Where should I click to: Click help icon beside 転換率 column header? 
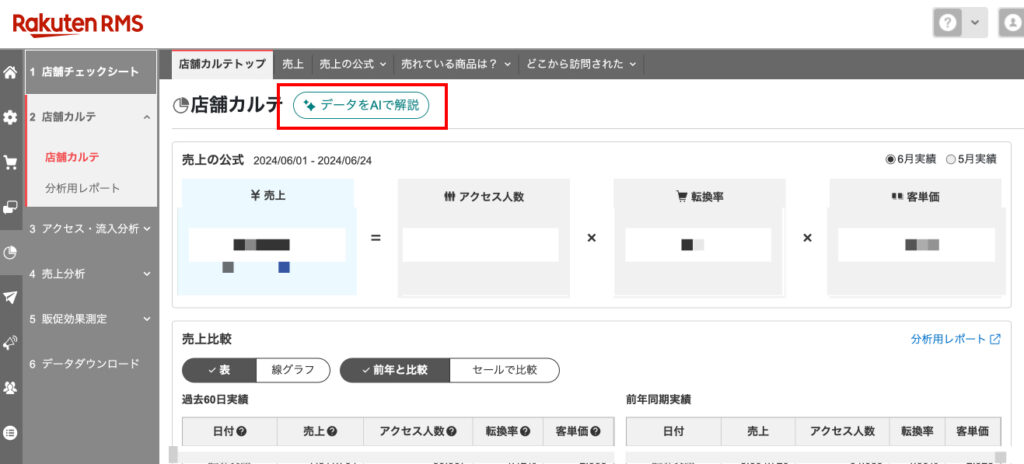(x=525, y=431)
